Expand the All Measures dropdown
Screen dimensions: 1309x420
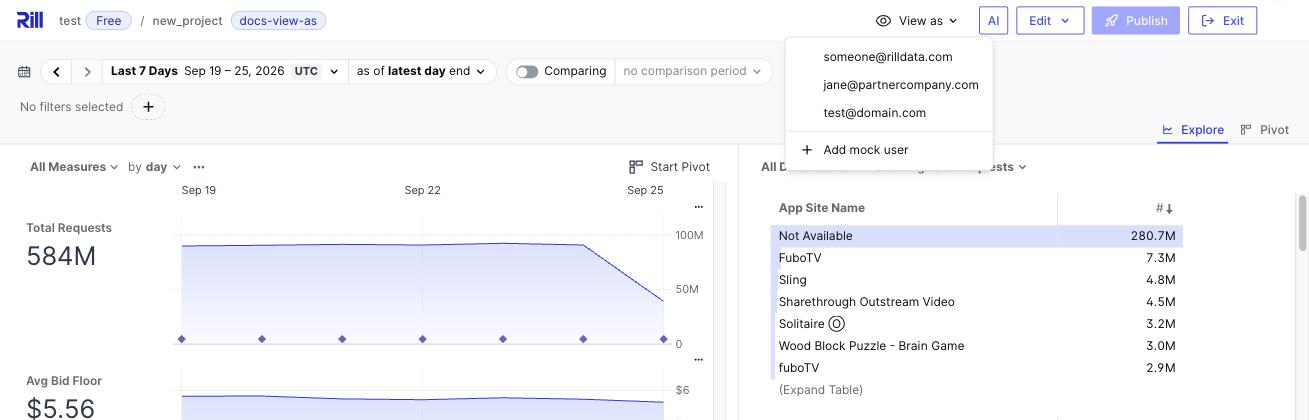74,167
